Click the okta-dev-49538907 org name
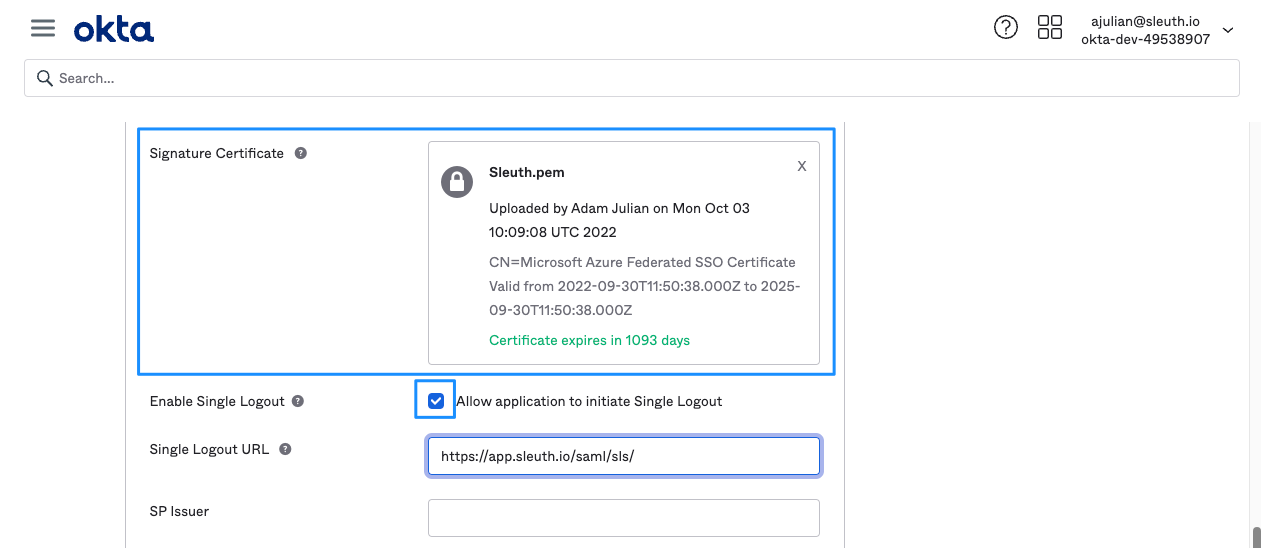Screen dimensions: 1261x548 [1145, 39]
